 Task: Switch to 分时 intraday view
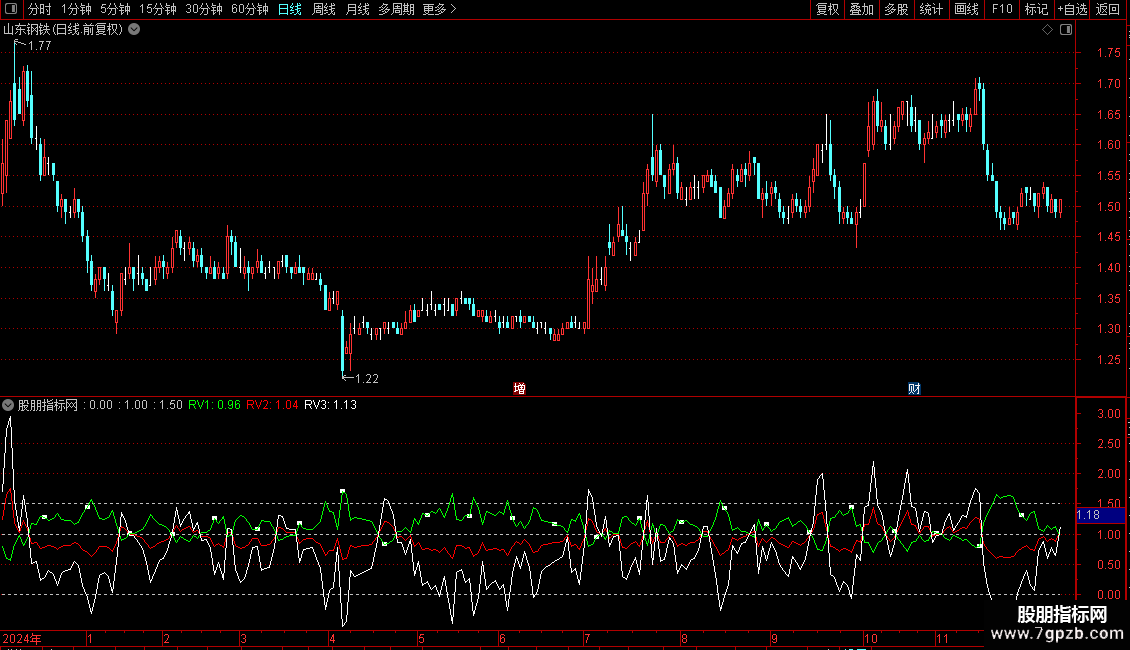[x=40, y=9]
